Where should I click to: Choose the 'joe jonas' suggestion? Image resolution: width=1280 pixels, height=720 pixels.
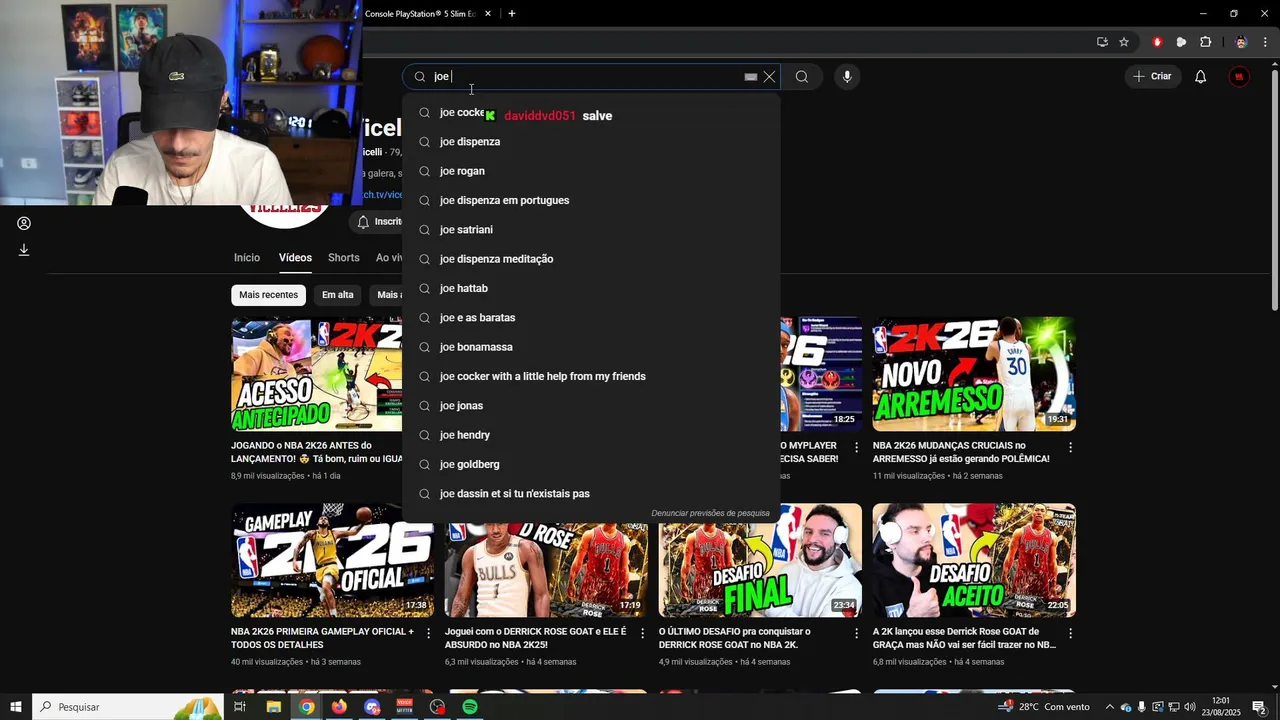591,406
